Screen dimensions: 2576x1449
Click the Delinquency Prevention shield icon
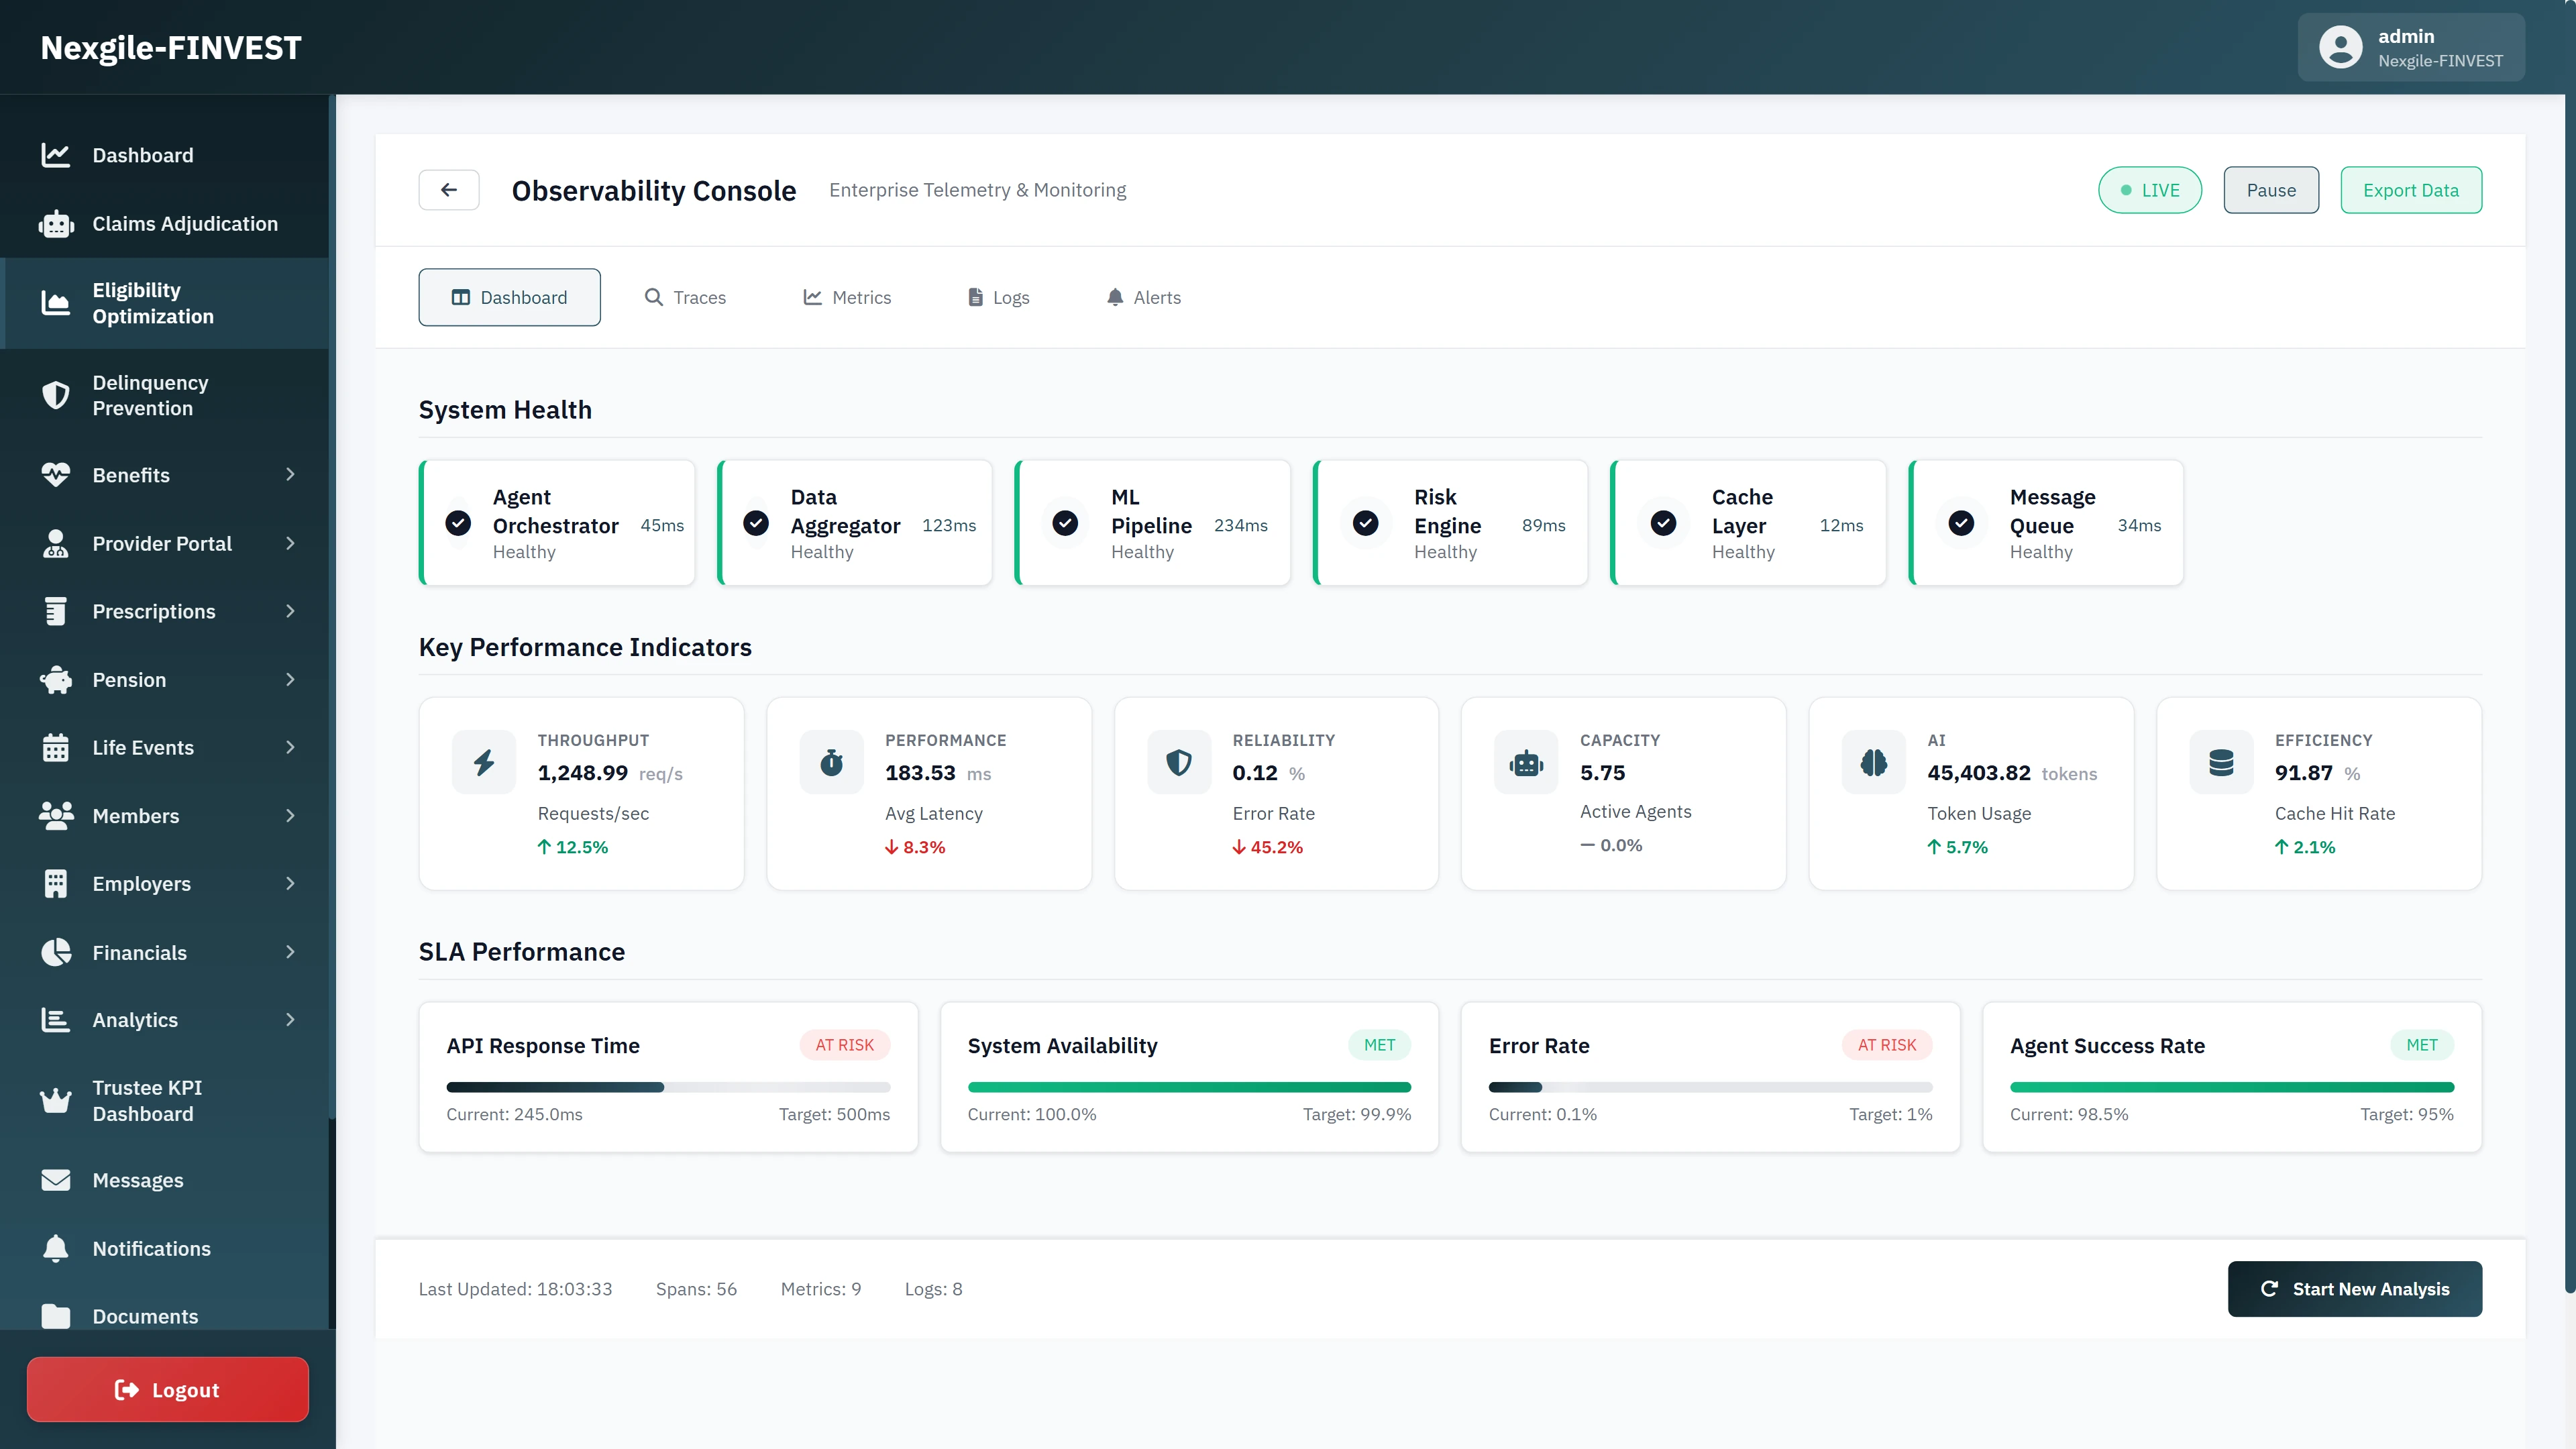pos(56,395)
